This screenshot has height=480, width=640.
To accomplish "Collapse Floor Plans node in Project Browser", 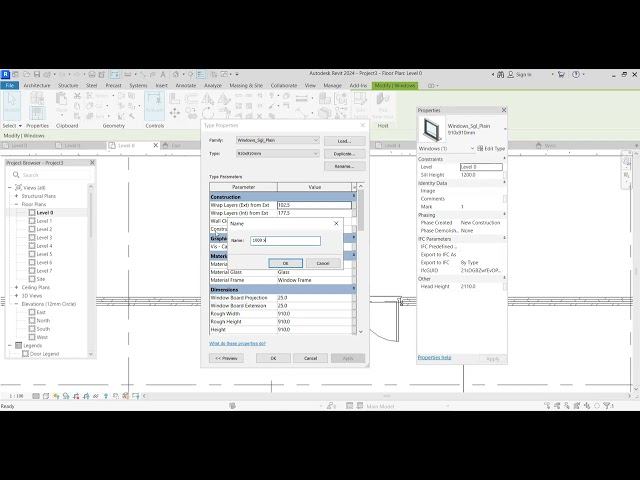I will coord(16,204).
